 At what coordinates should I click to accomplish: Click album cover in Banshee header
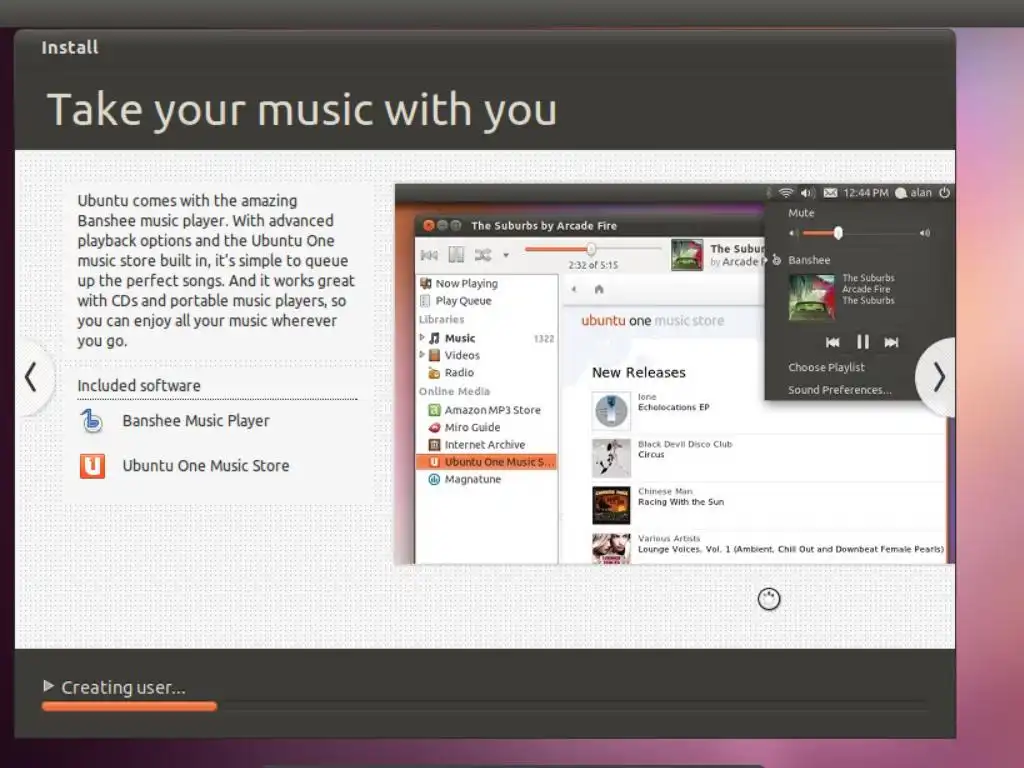tap(687, 255)
